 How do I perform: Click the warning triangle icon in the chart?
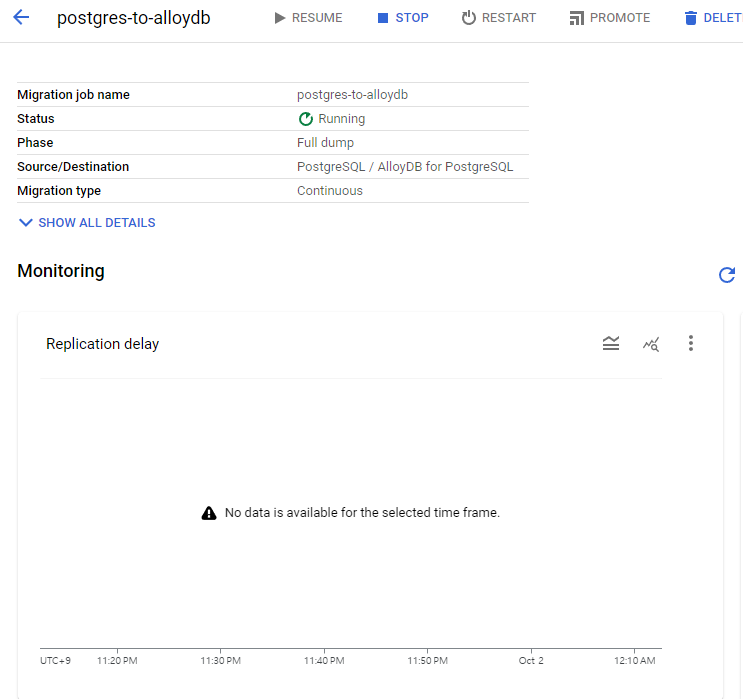pyautogui.click(x=209, y=513)
